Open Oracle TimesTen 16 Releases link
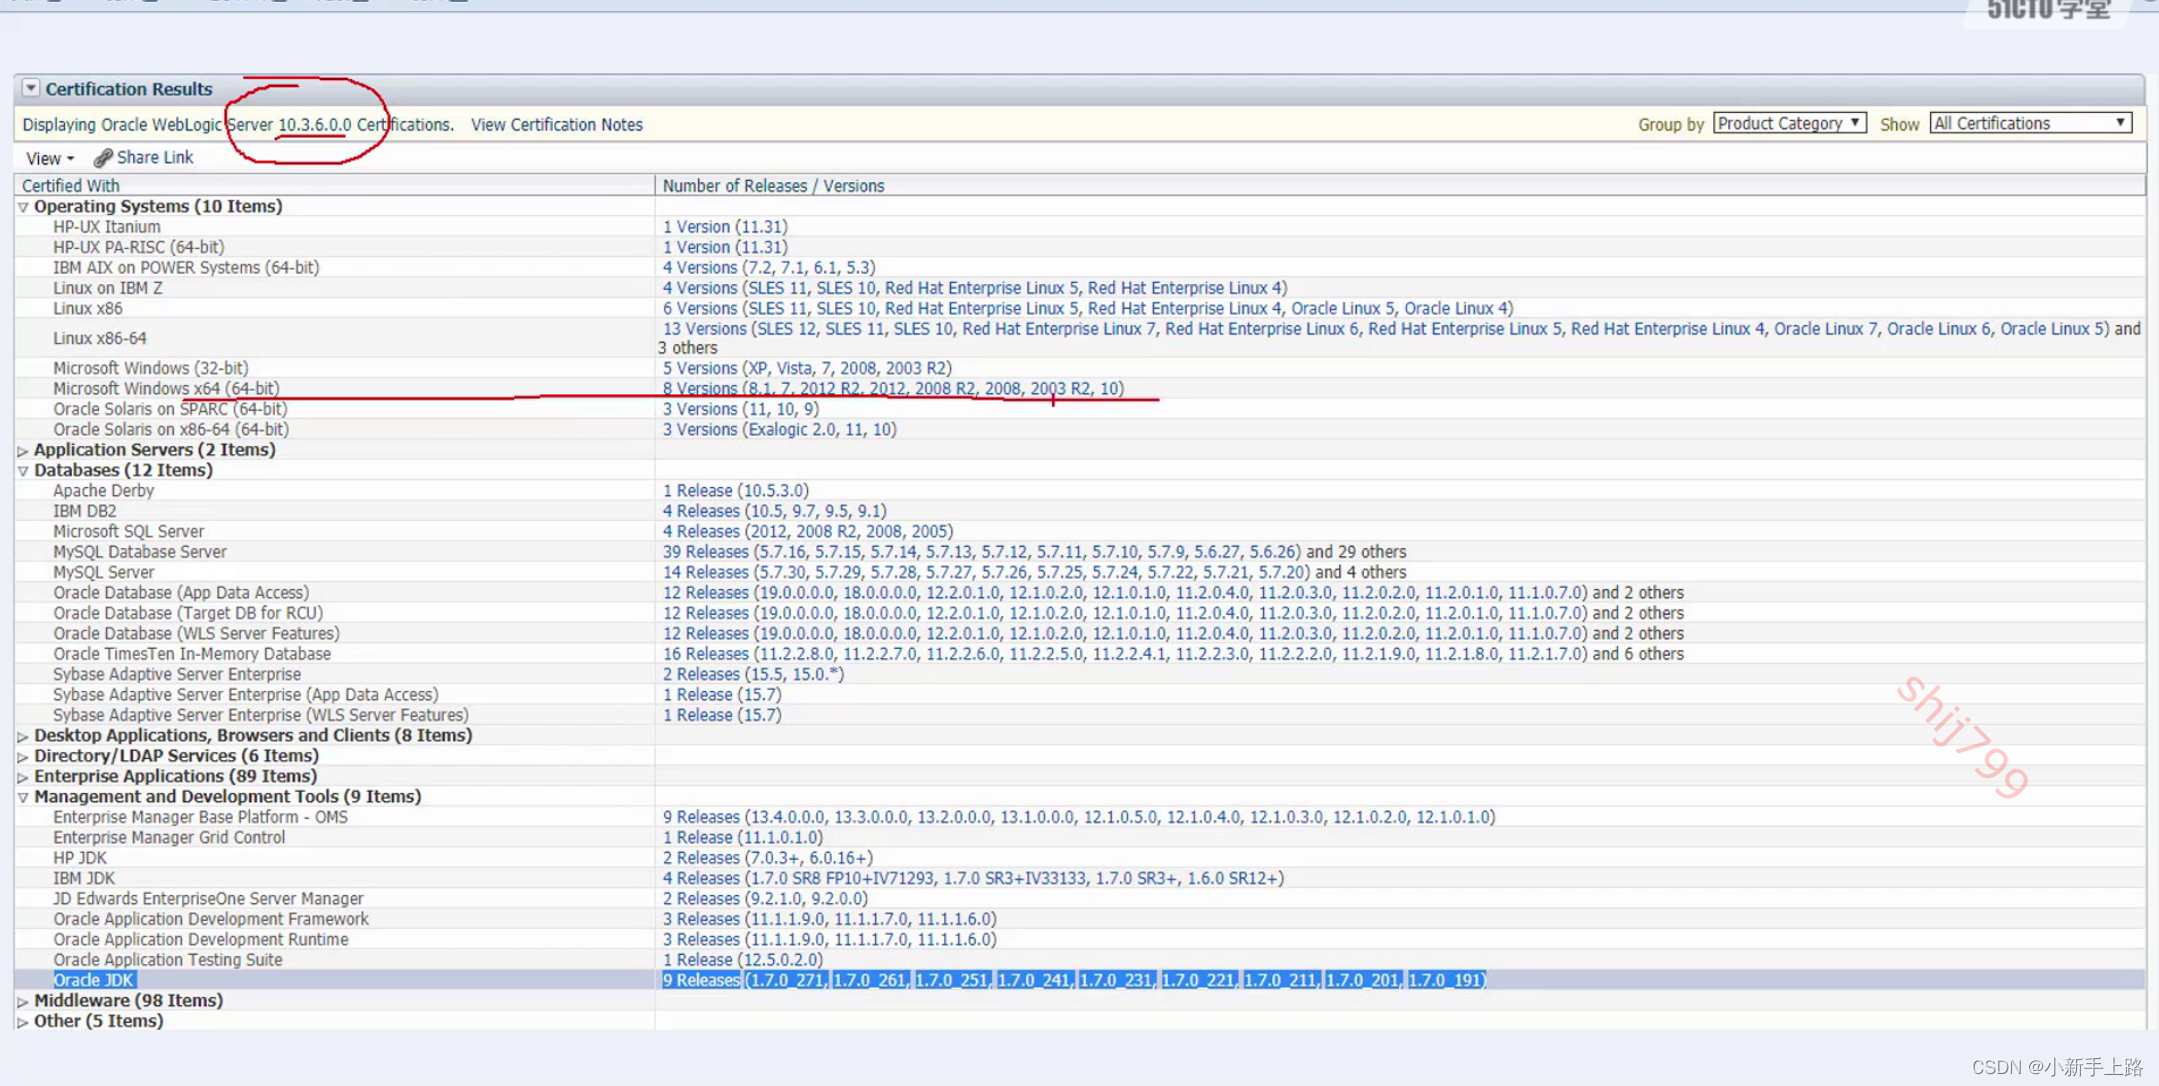This screenshot has height=1086, width=2159. (x=1125, y=654)
